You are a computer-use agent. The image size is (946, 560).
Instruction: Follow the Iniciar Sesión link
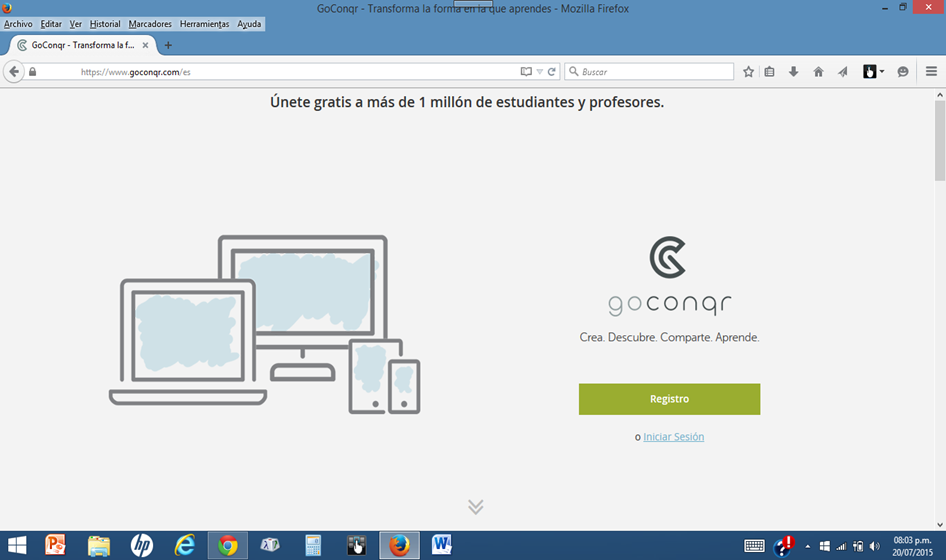click(673, 437)
